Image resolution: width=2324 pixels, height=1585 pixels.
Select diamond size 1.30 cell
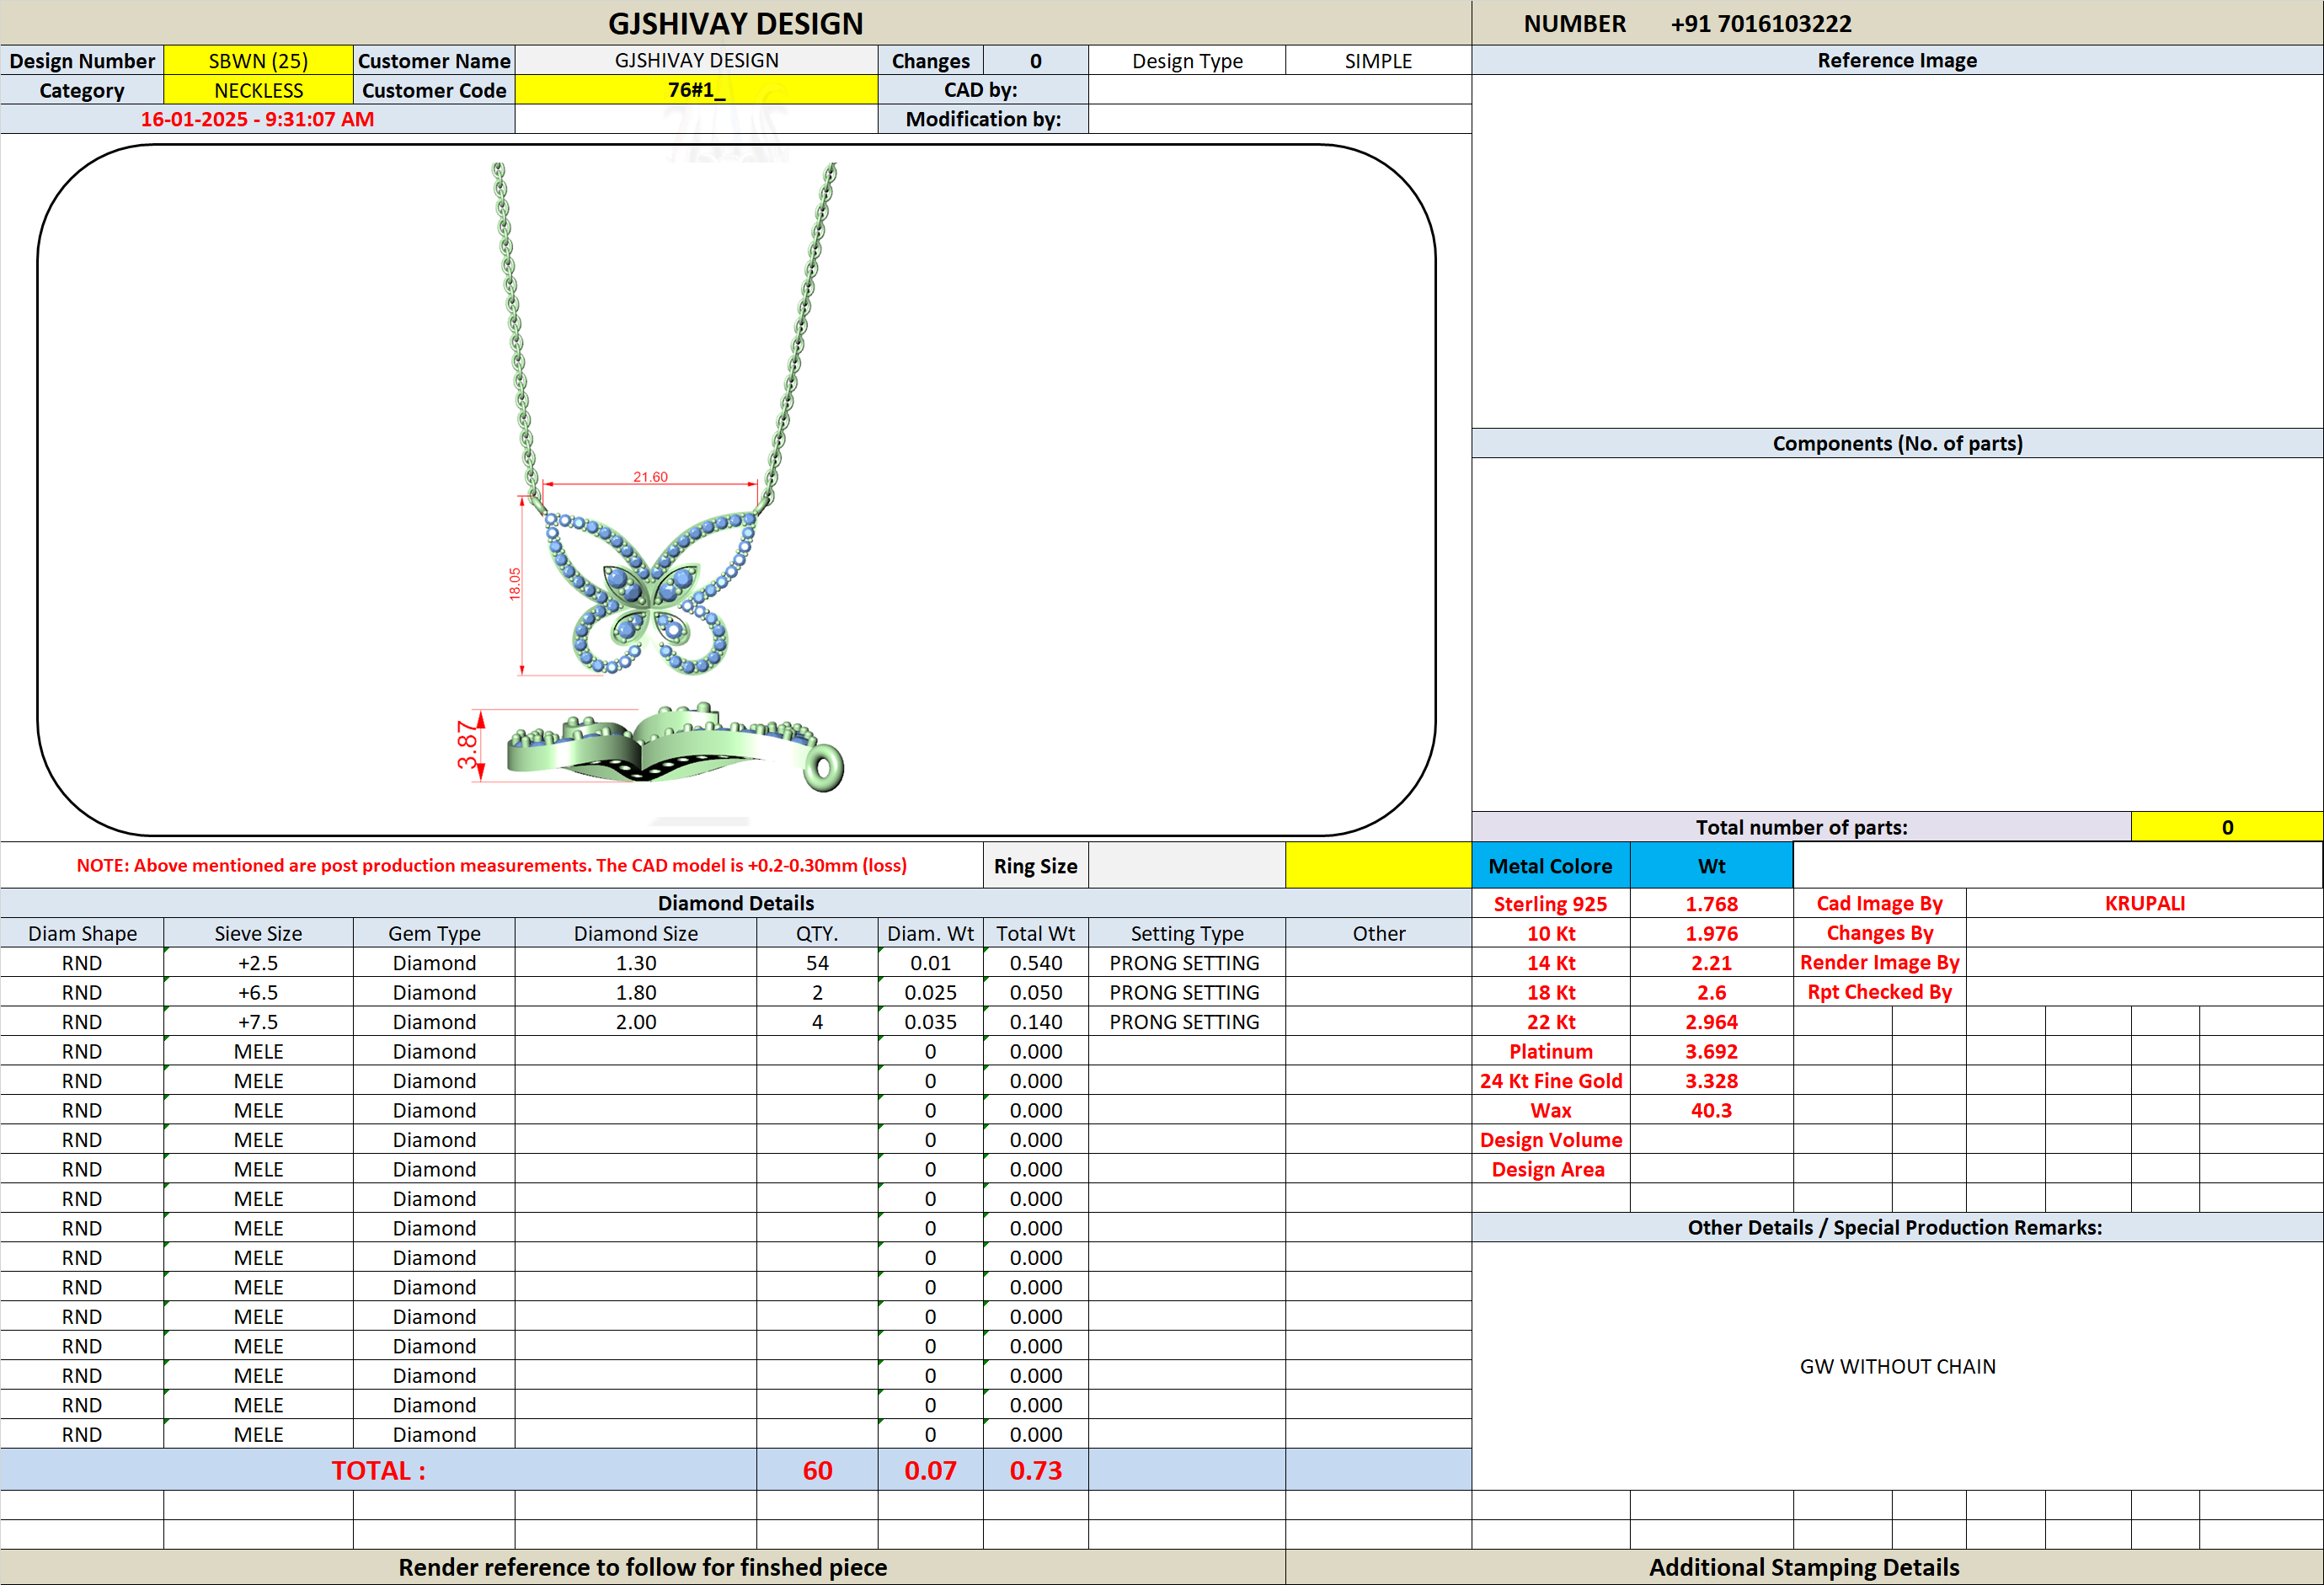[636, 963]
